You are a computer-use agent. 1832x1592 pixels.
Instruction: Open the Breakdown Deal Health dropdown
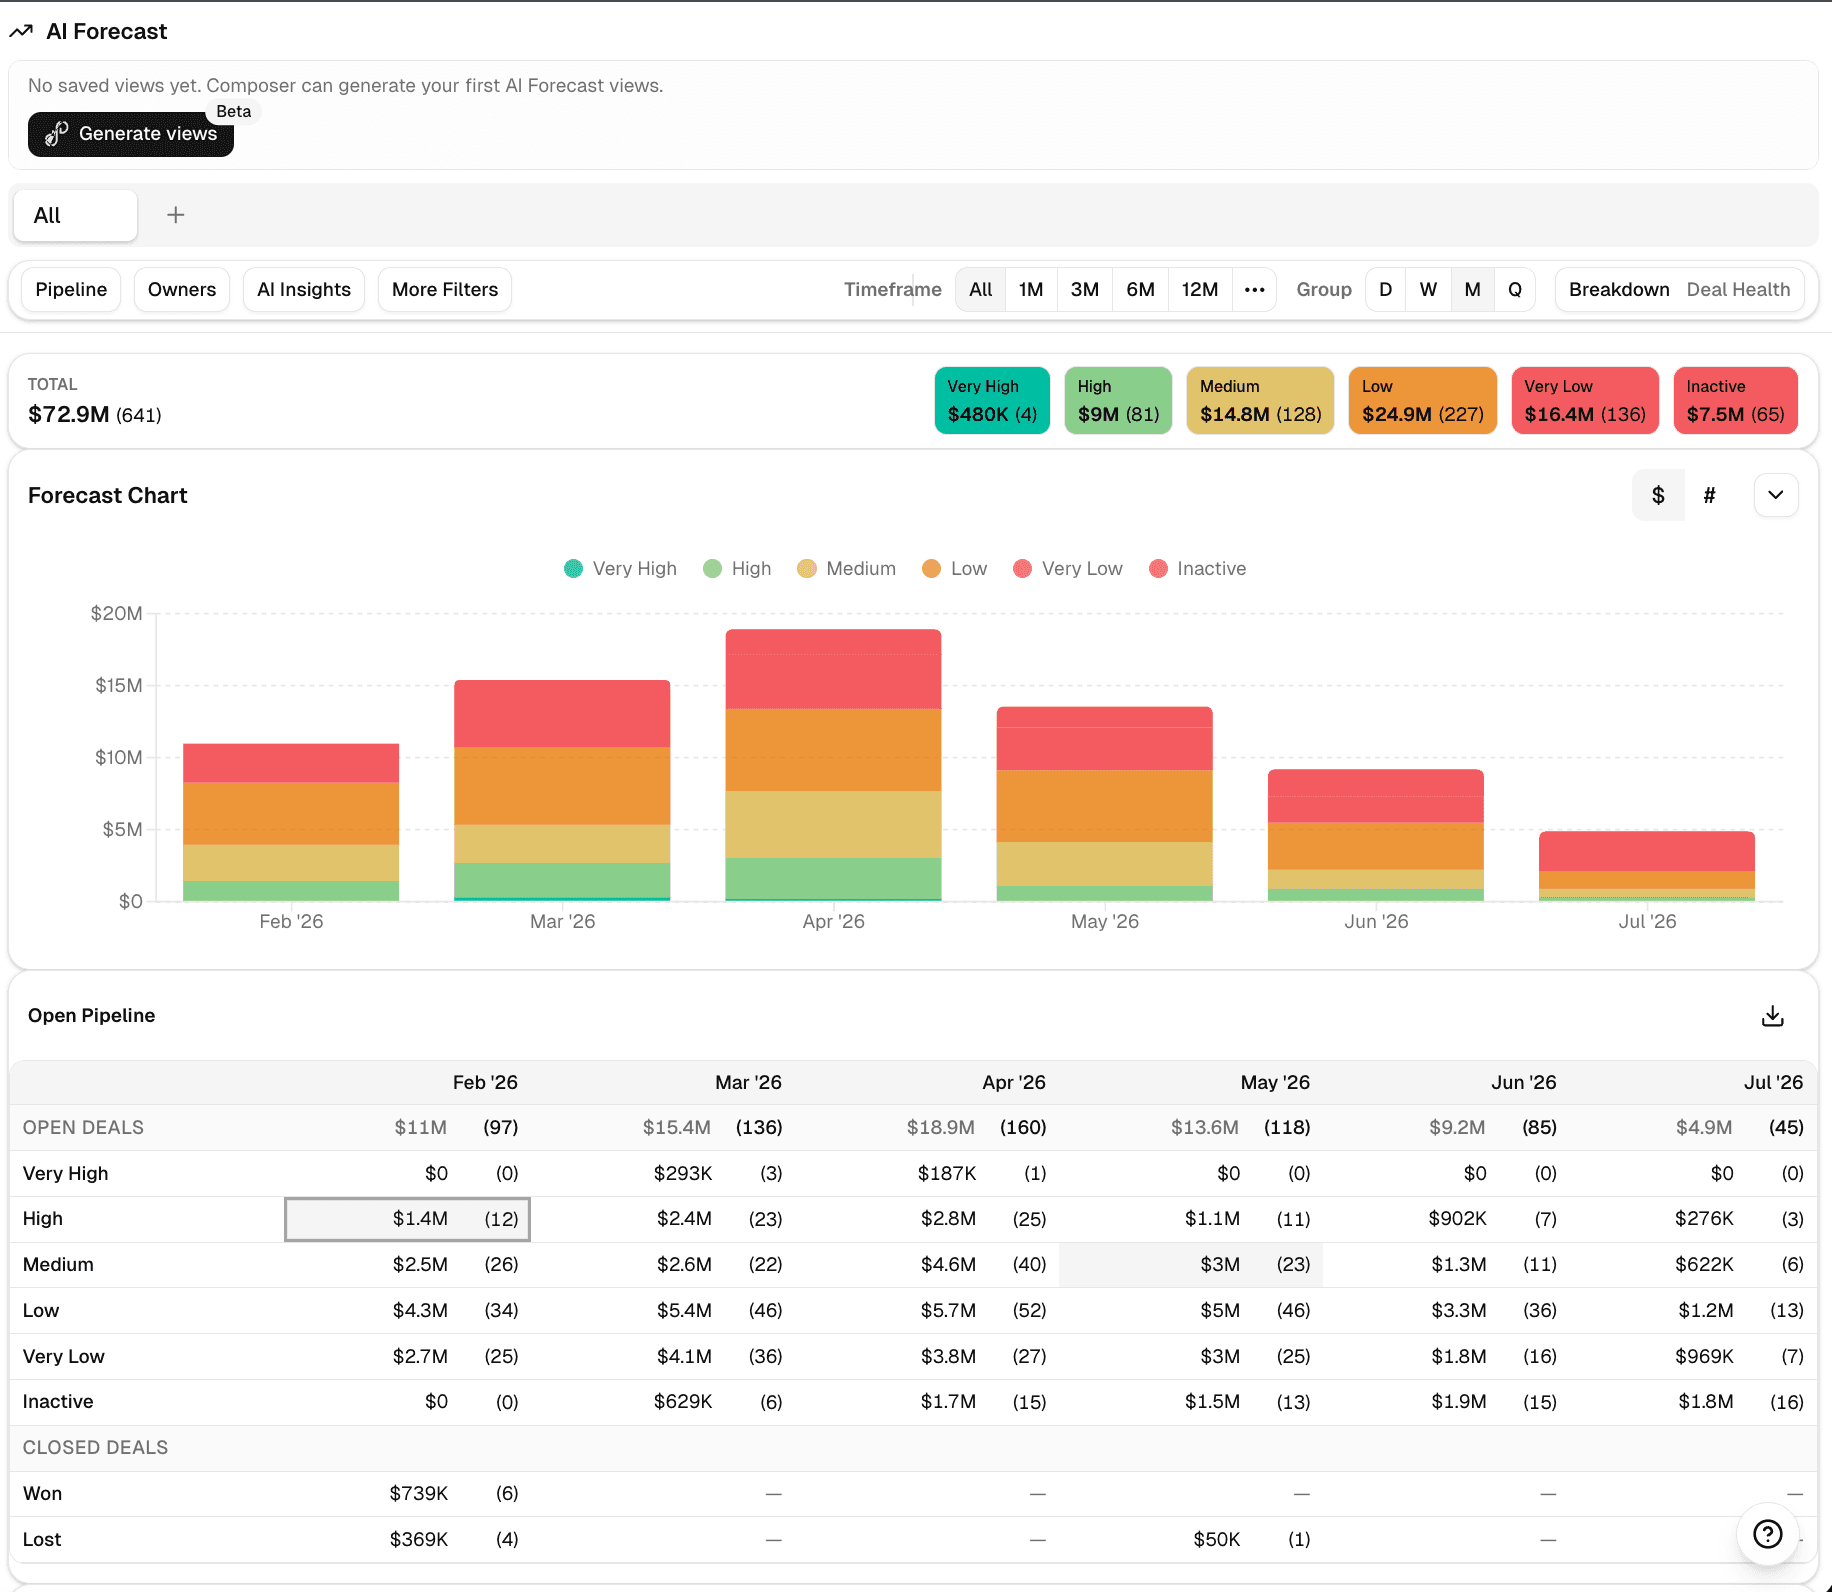pos(1680,289)
